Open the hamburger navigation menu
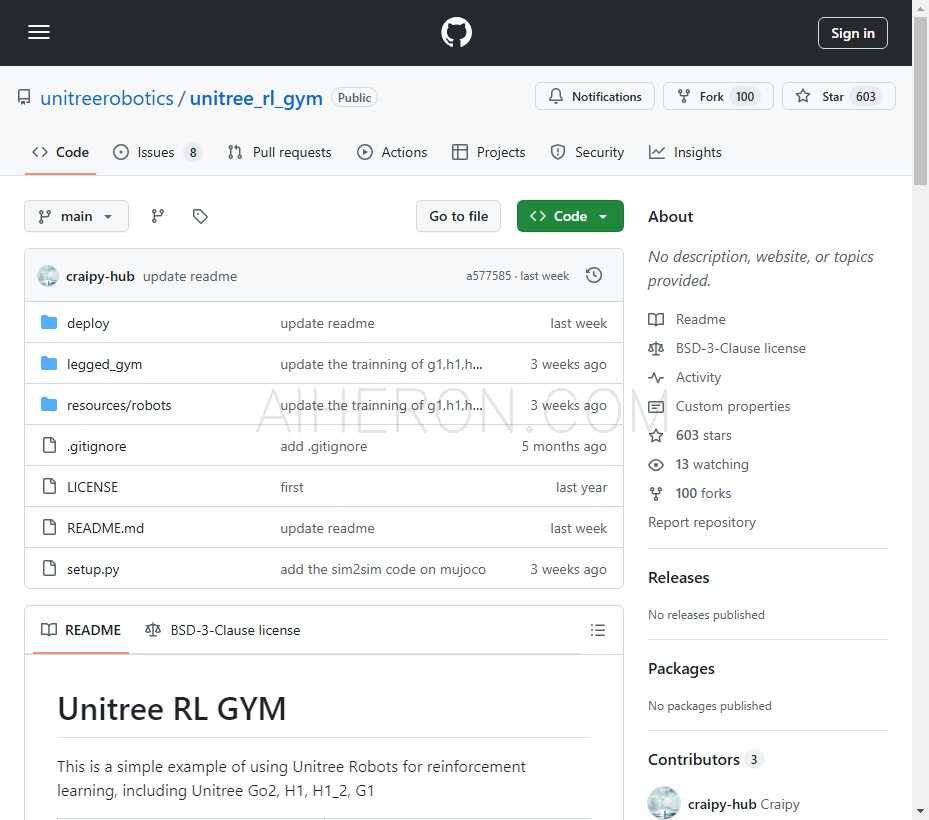This screenshot has width=929, height=820. pyautogui.click(x=39, y=32)
